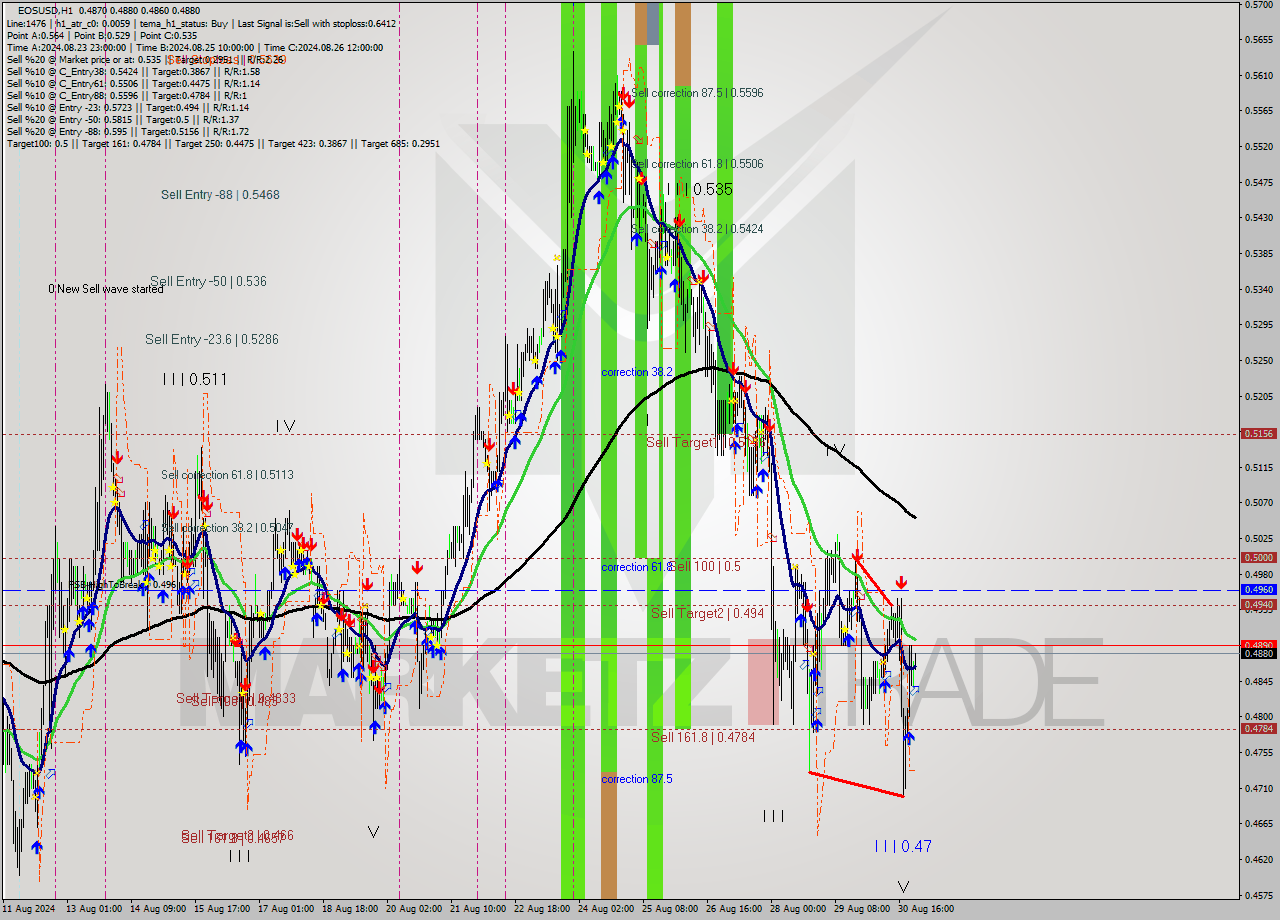Click the red 0.5156 price tag
Screen dimensions: 1280x920
click(x=1258, y=434)
